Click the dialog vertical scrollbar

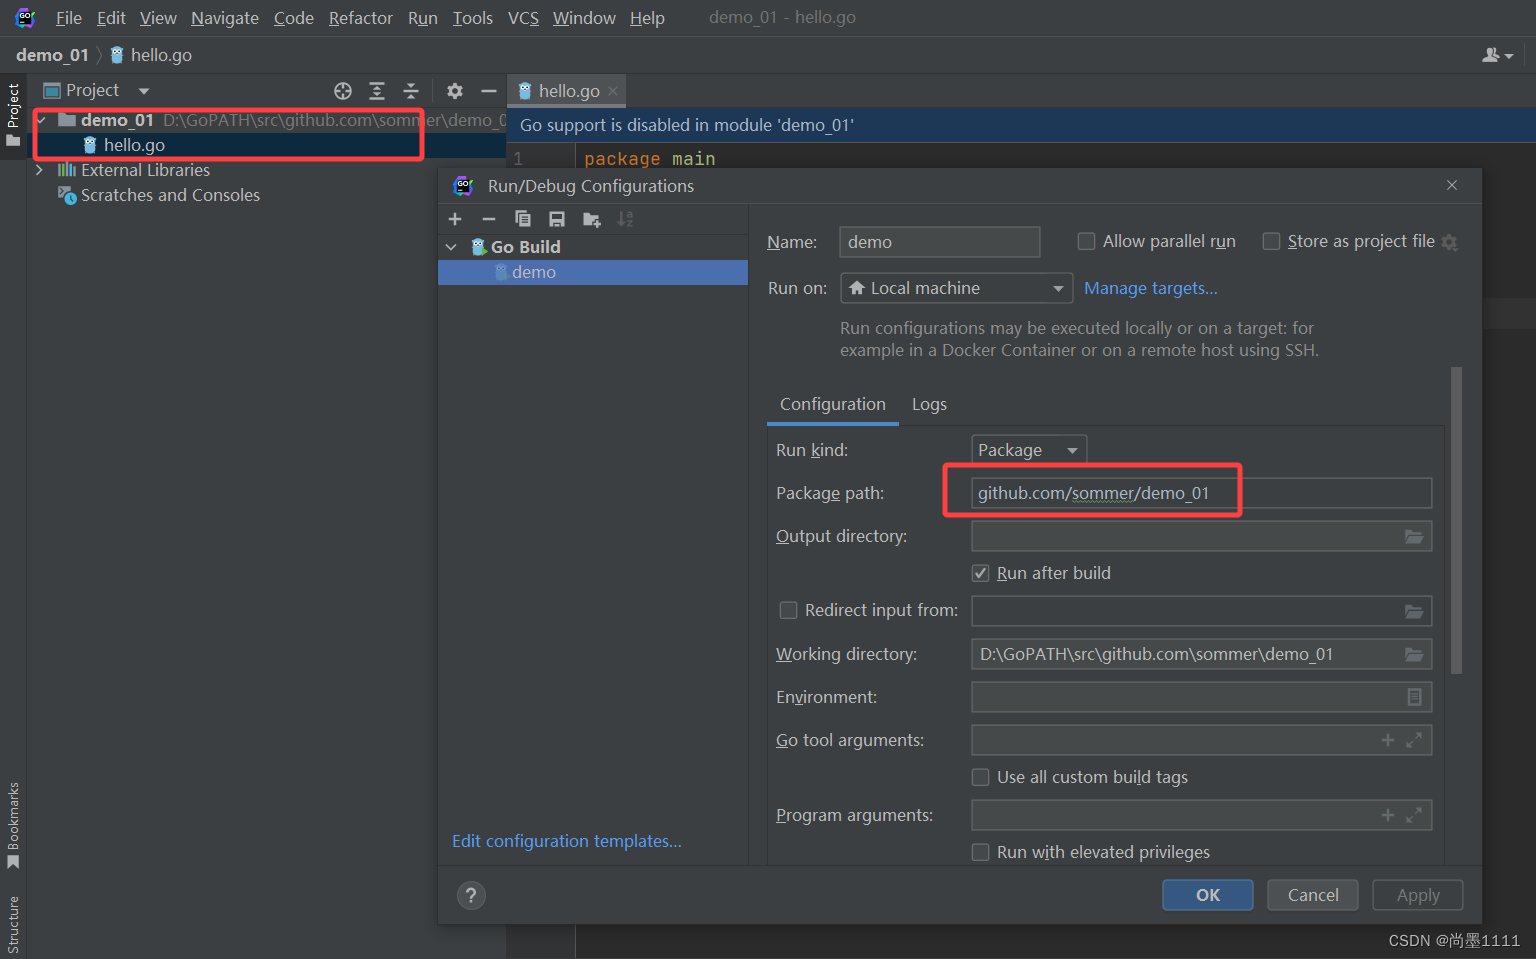coord(1456,520)
